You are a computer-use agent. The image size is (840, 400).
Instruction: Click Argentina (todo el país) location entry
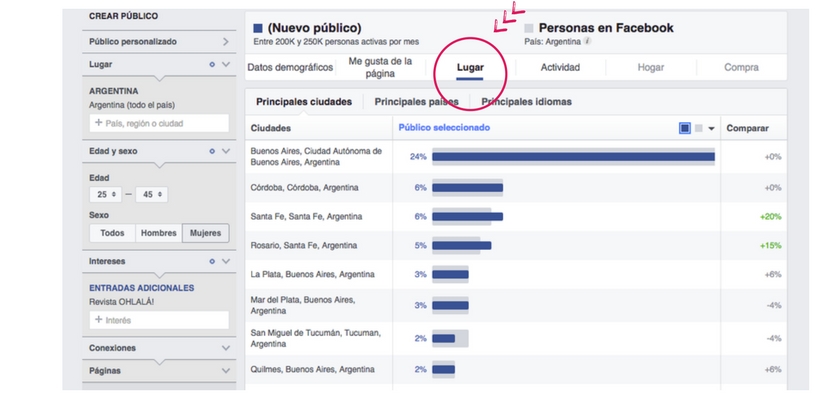tap(132, 105)
